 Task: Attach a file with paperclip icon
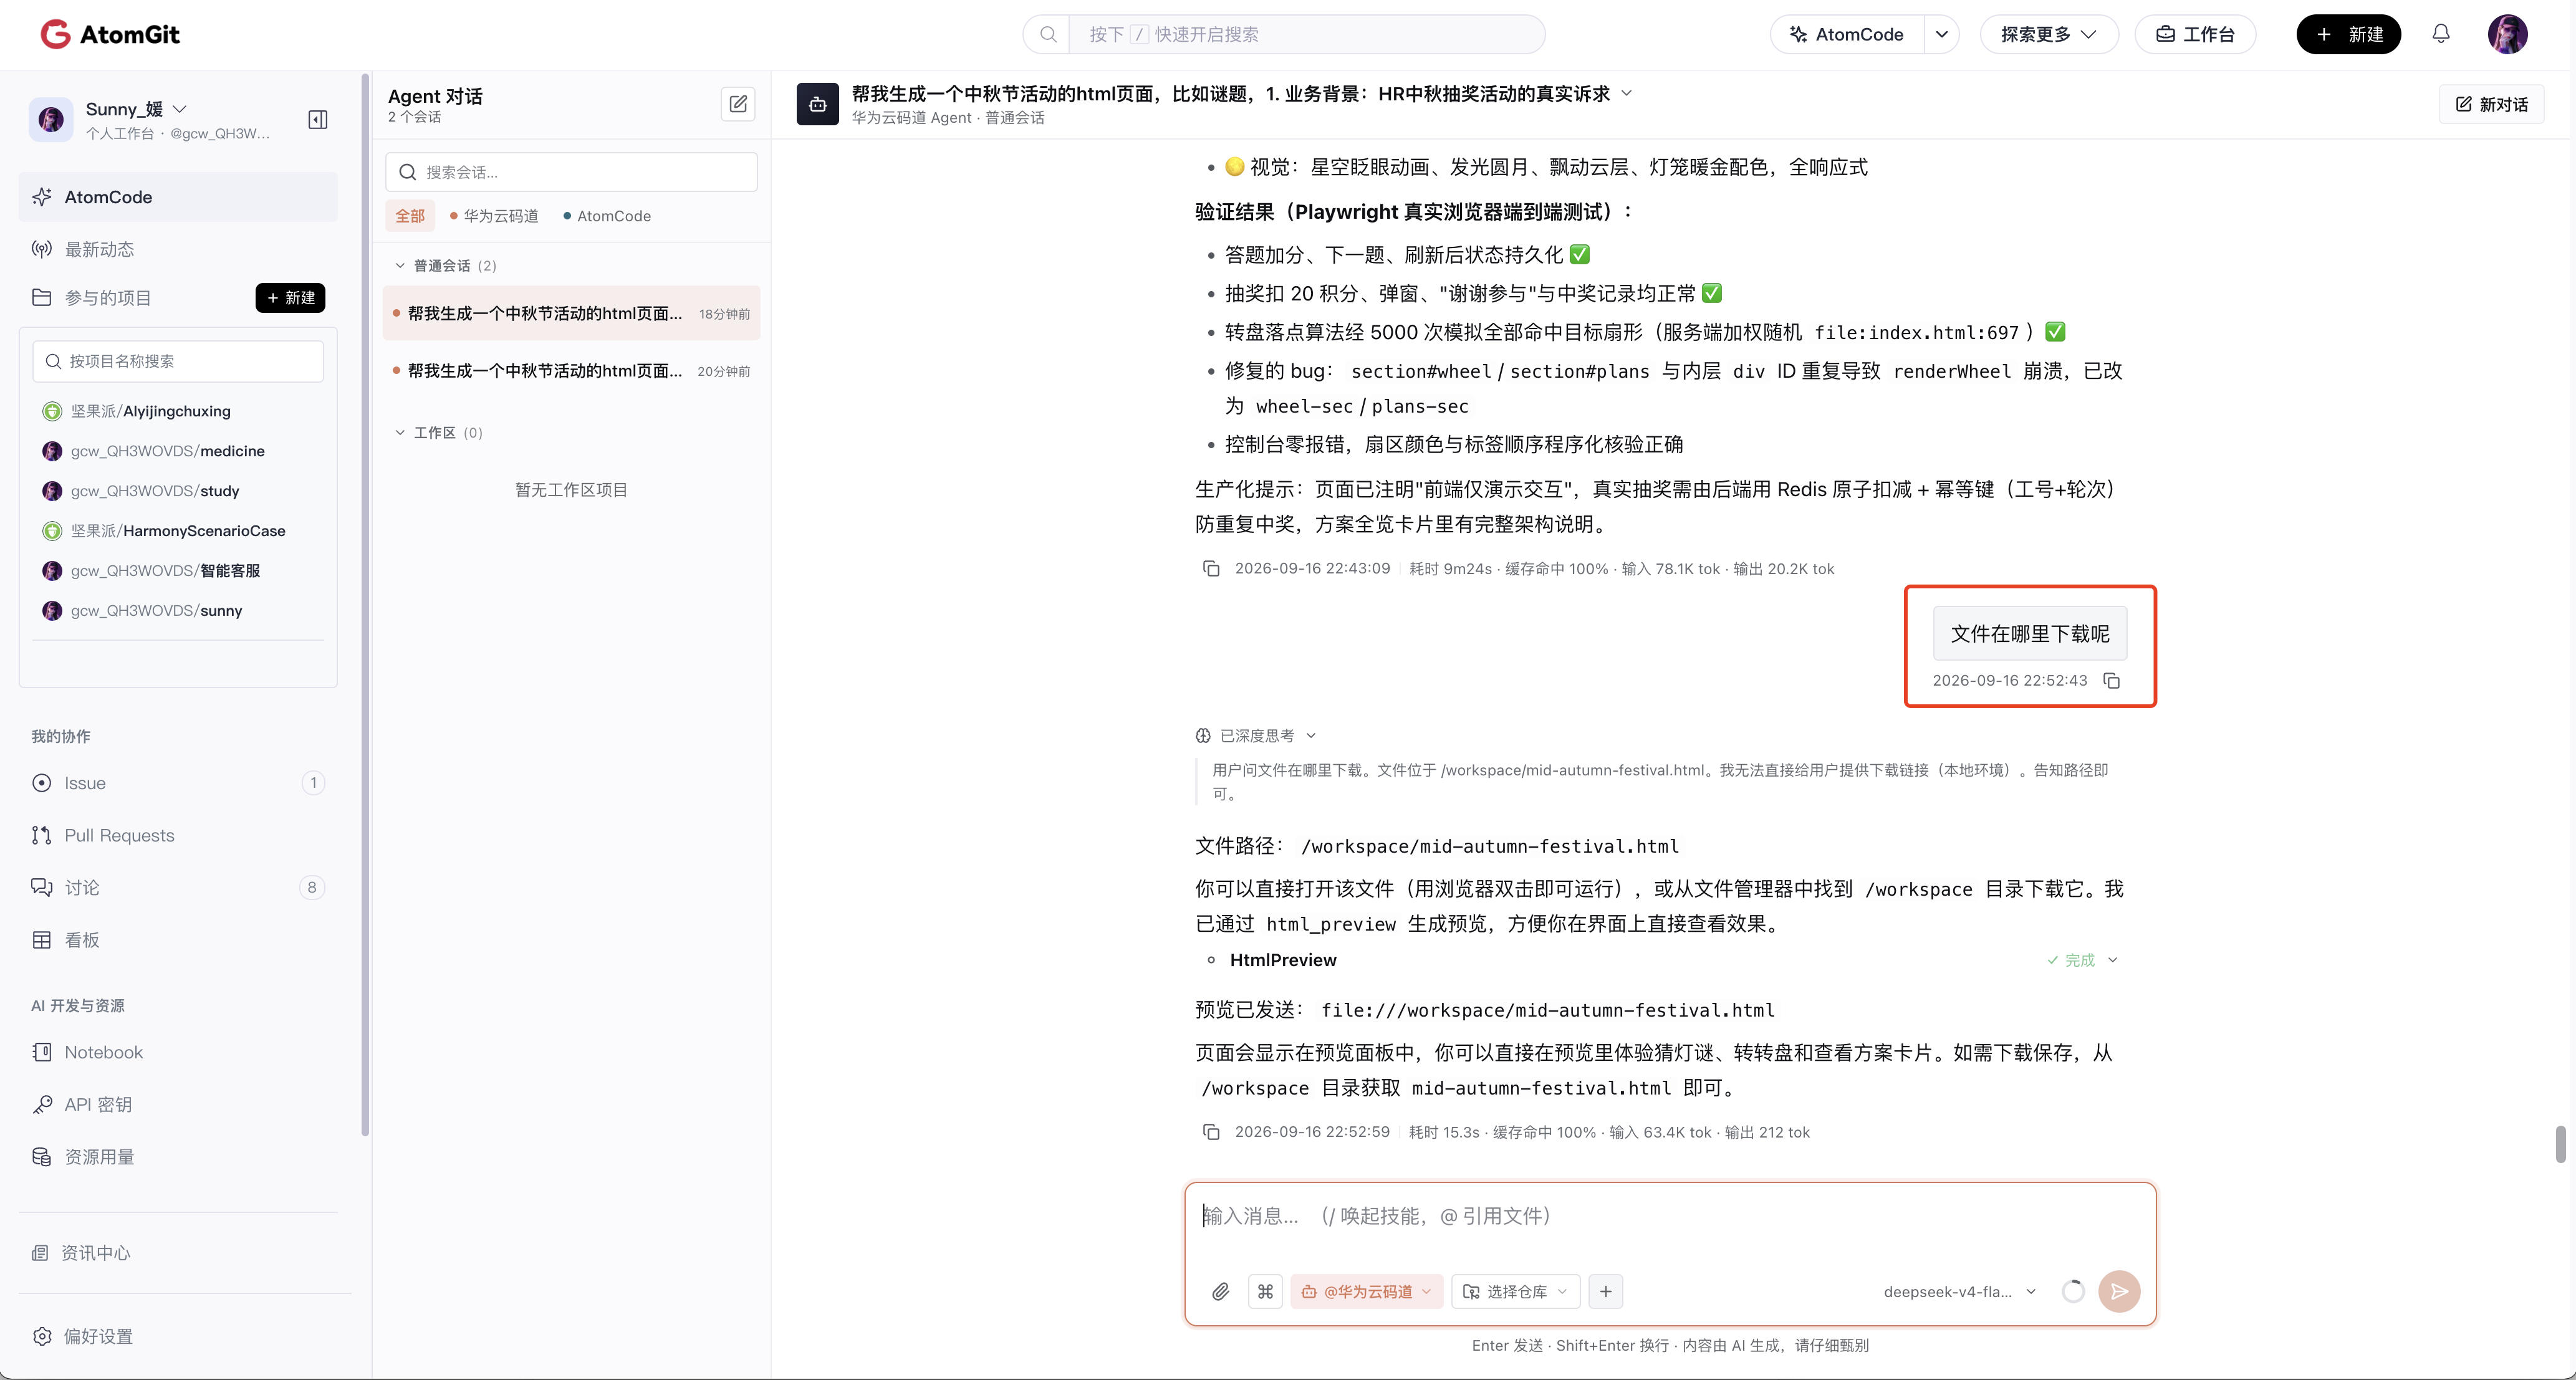click(x=1220, y=1291)
